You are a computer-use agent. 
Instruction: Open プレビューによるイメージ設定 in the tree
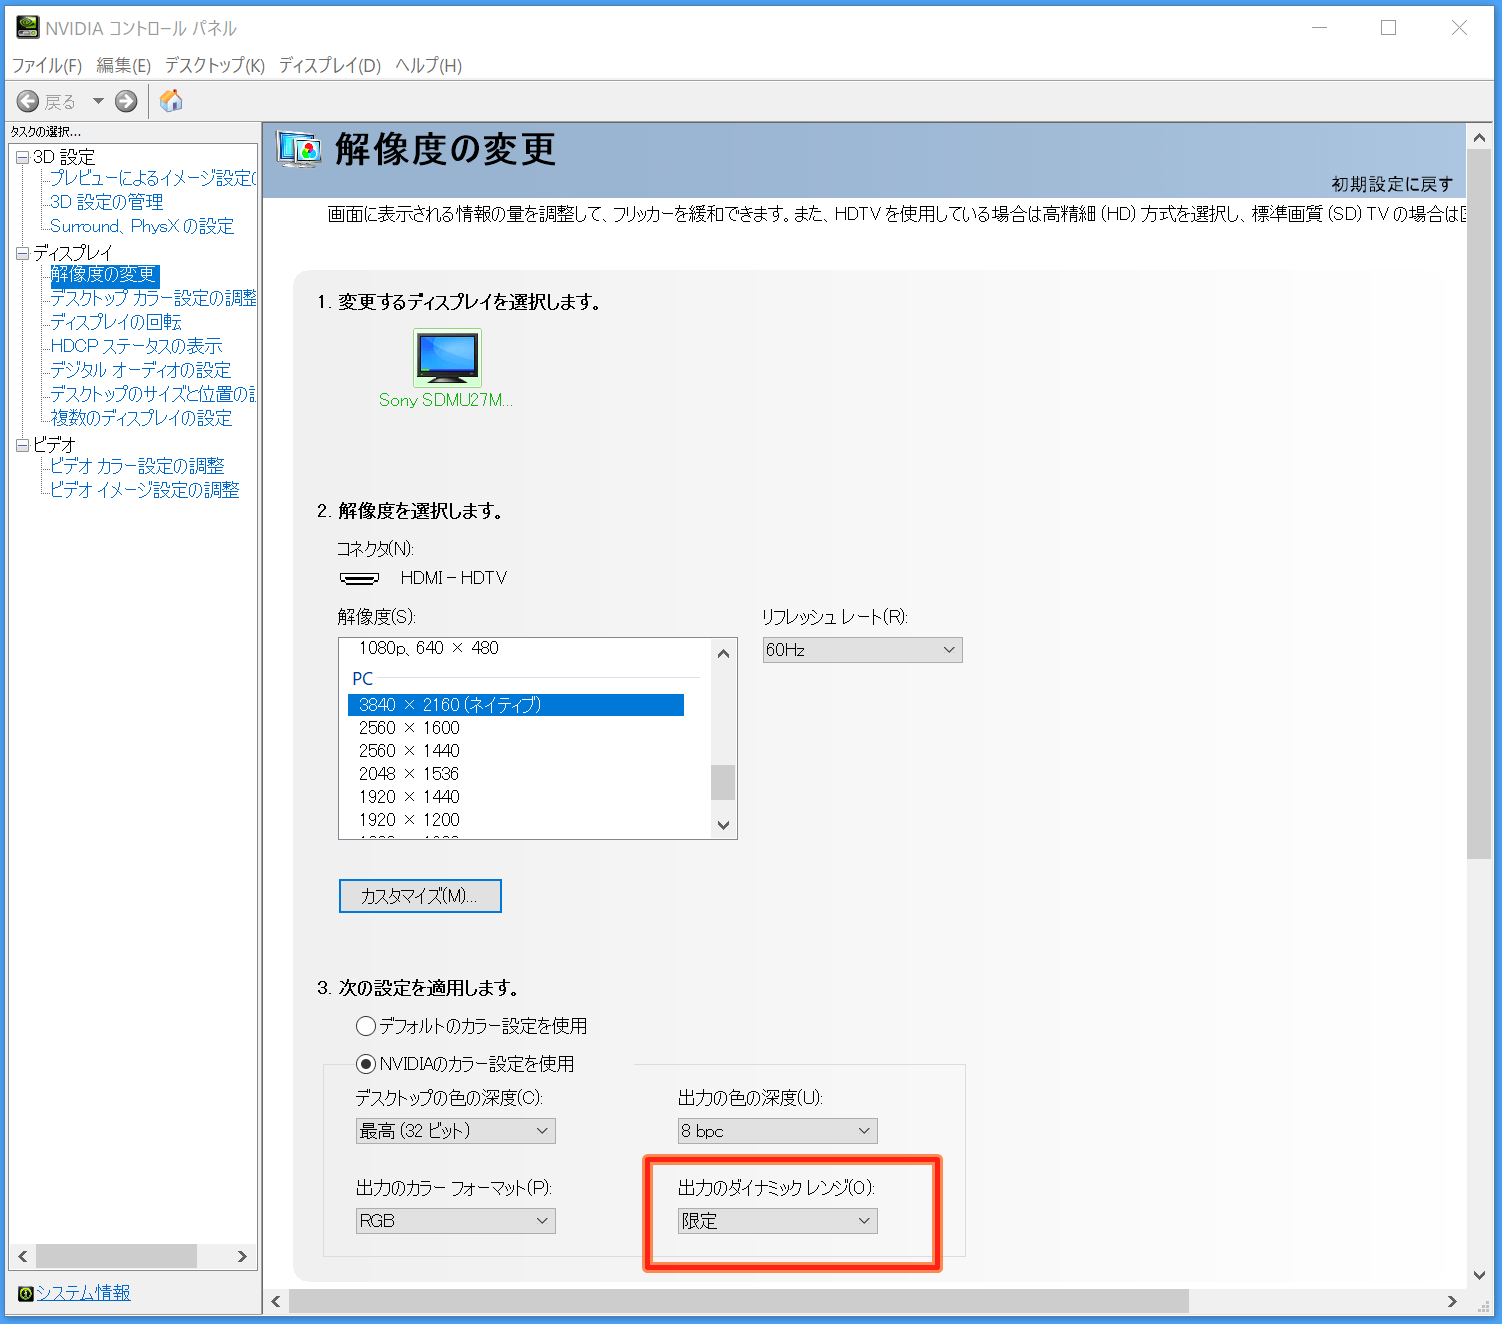click(153, 178)
